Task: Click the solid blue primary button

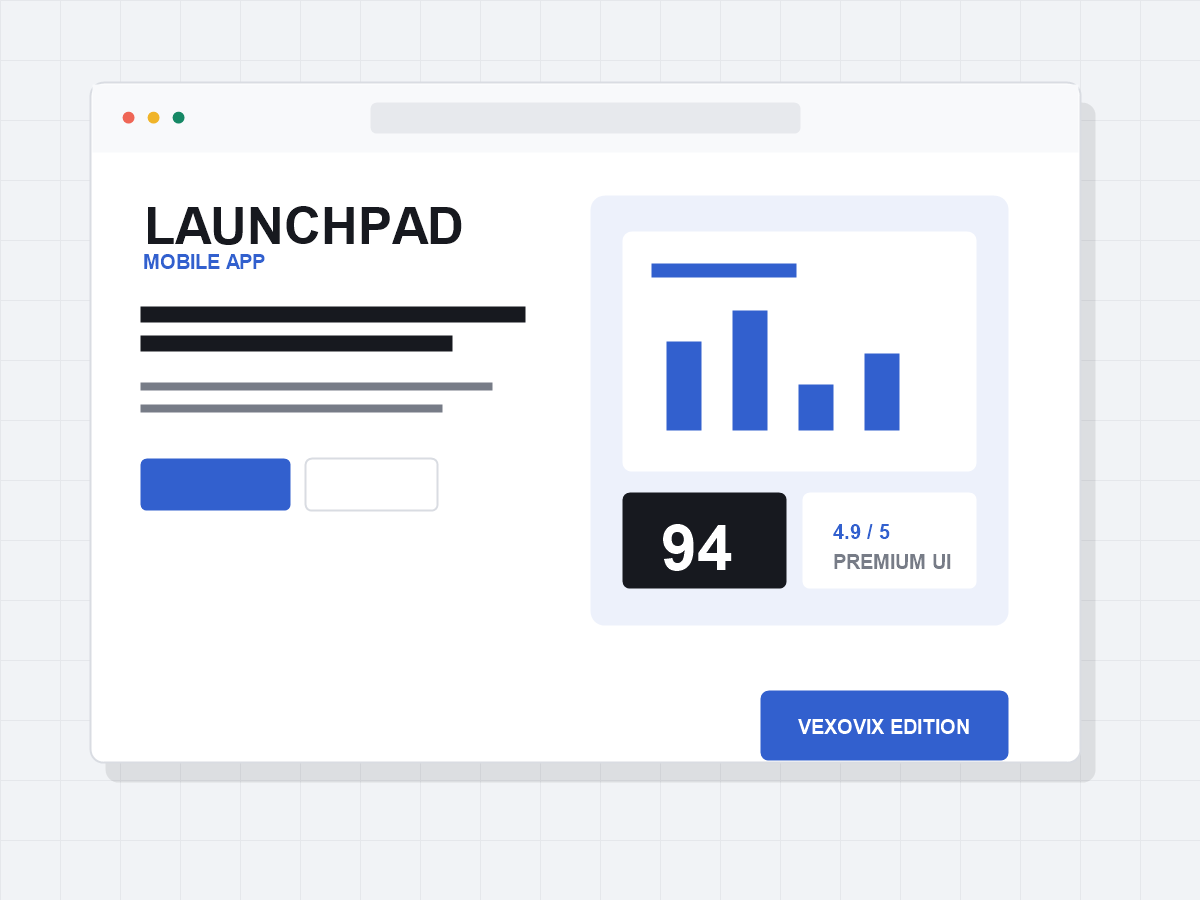Action: click(215, 484)
